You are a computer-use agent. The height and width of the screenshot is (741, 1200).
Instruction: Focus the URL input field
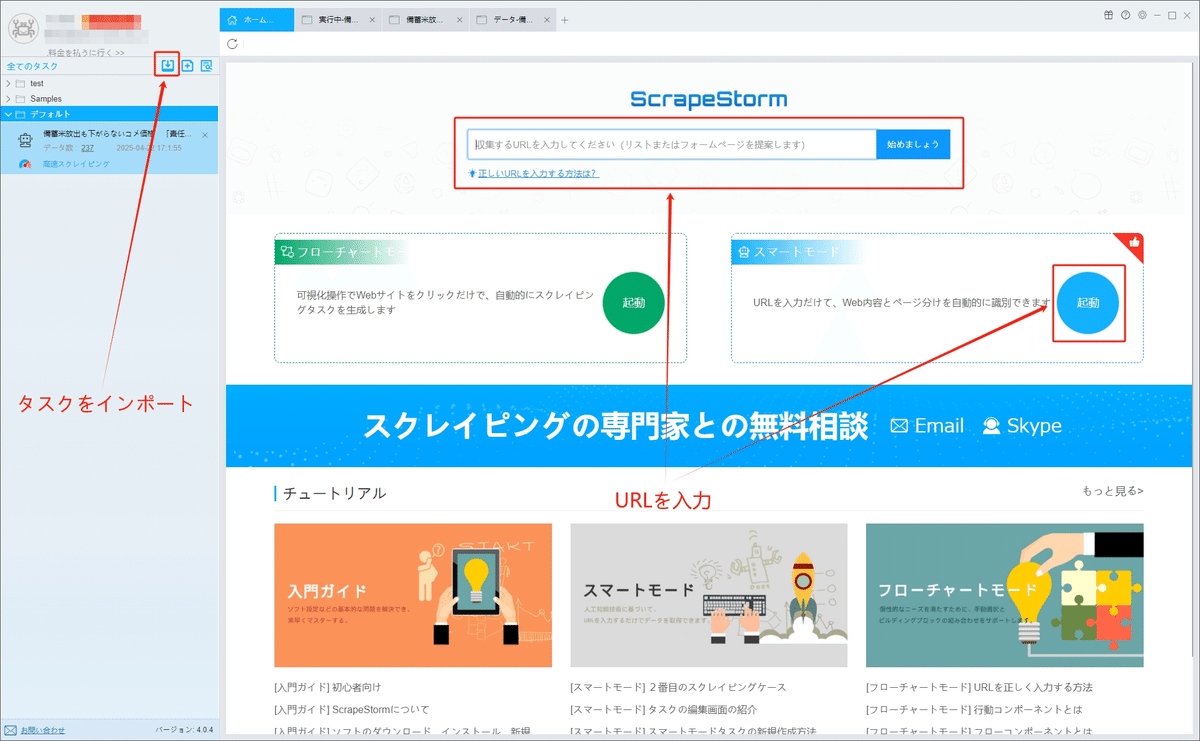pyautogui.click(x=672, y=144)
